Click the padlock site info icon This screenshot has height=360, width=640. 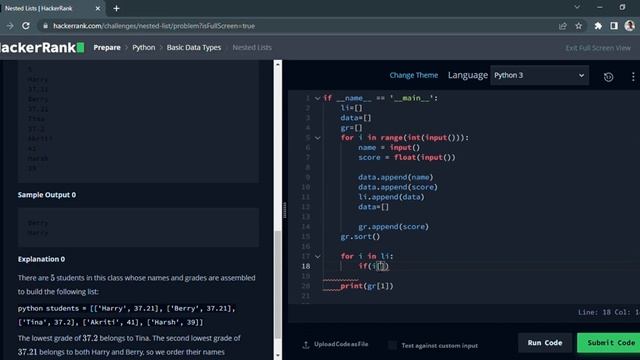pyautogui.click(x=45, y=26)
